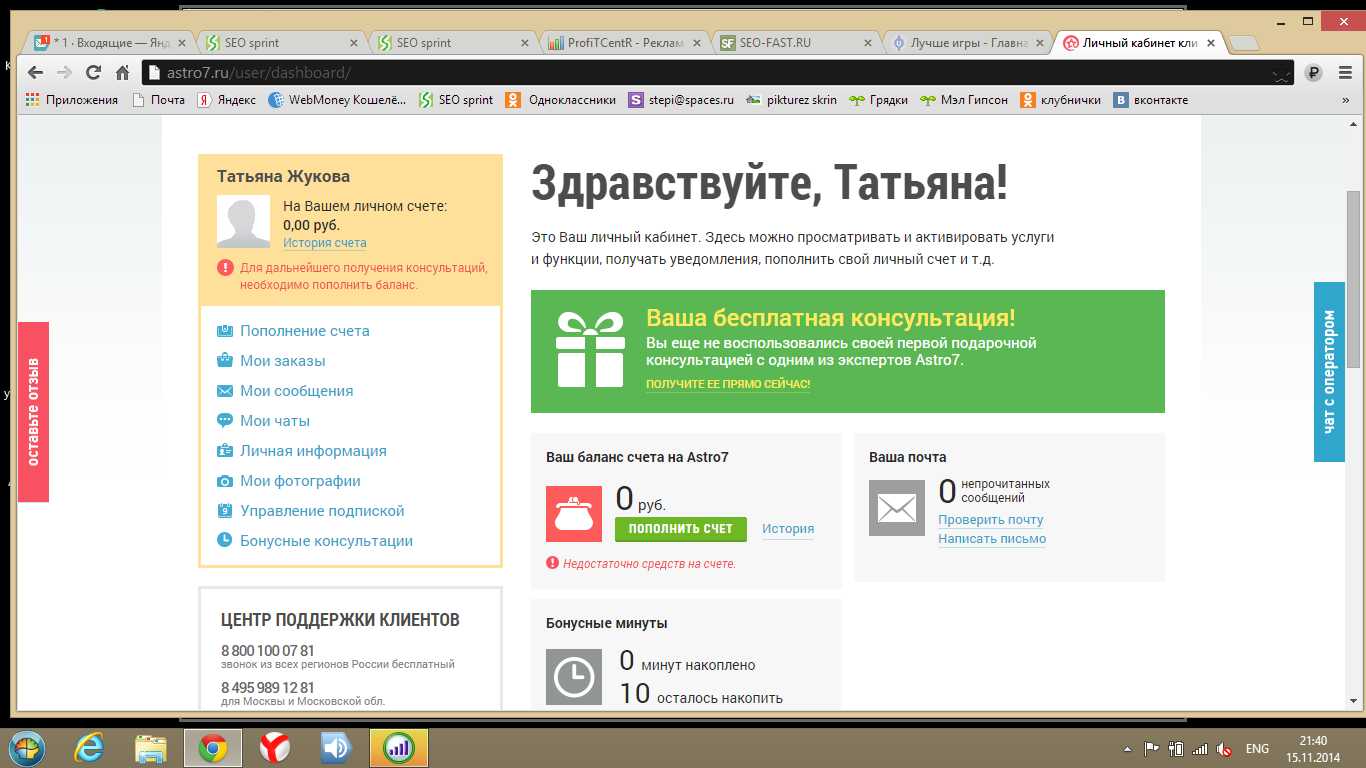Screen dimensions: 1366x768
Task: Open File Explorer from the taskbar
Action: click(151, 748)
